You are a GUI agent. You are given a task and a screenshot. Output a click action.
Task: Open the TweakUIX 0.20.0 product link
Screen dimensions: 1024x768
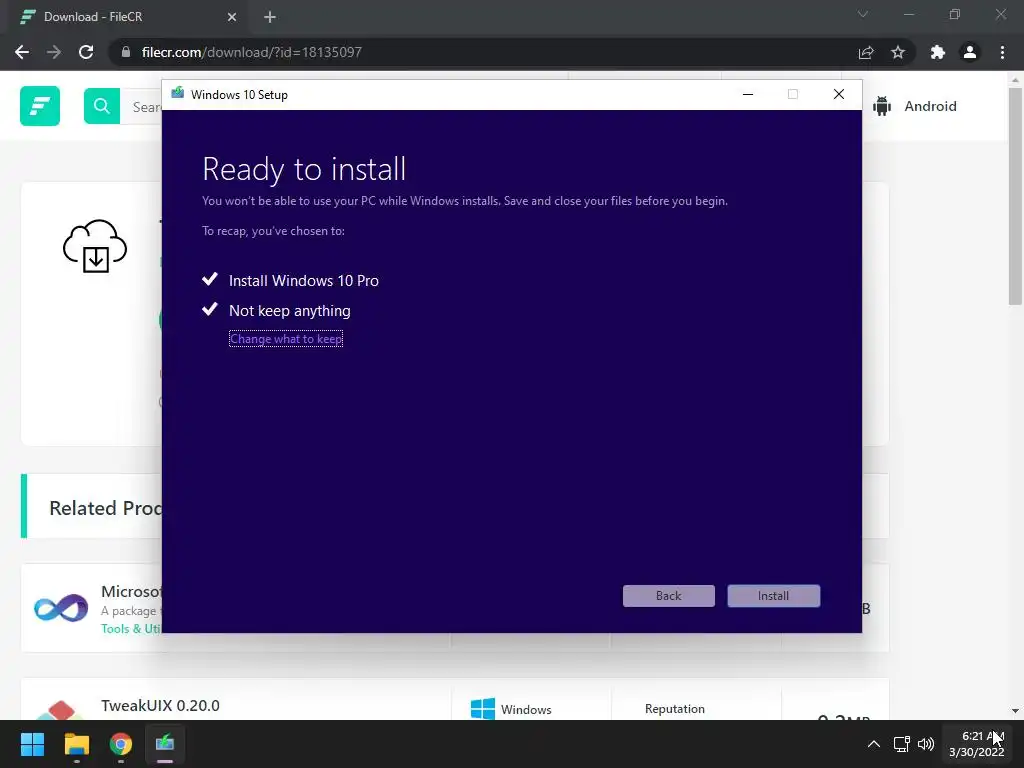[x=160, y=705]
